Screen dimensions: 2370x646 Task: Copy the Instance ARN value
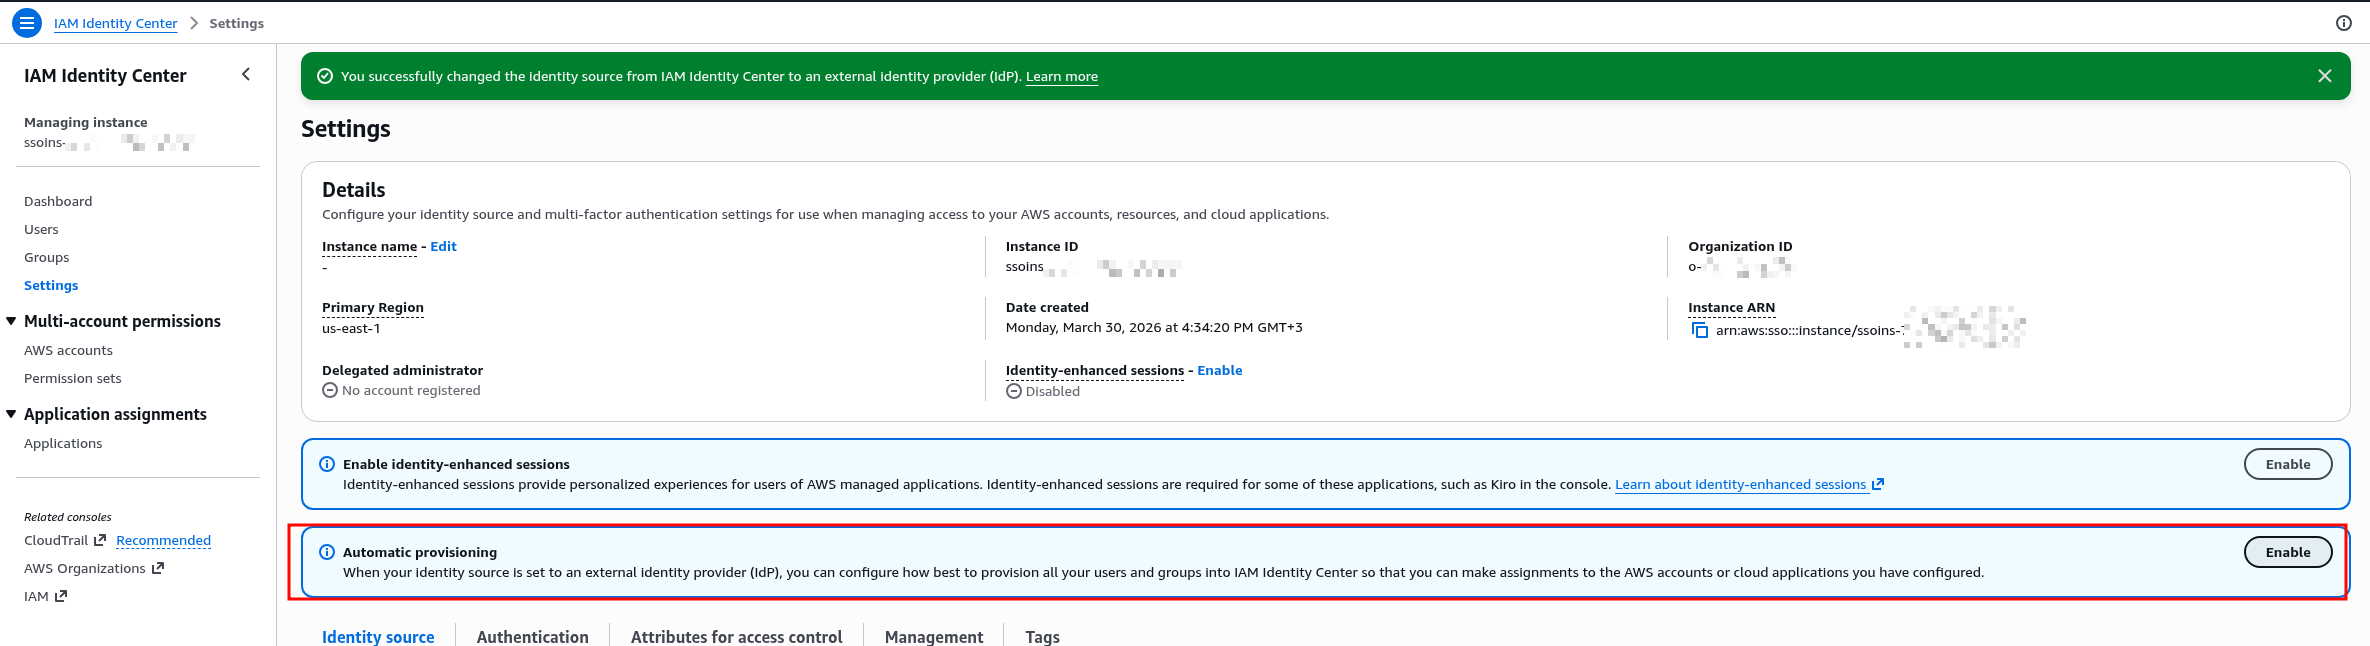1700,330
